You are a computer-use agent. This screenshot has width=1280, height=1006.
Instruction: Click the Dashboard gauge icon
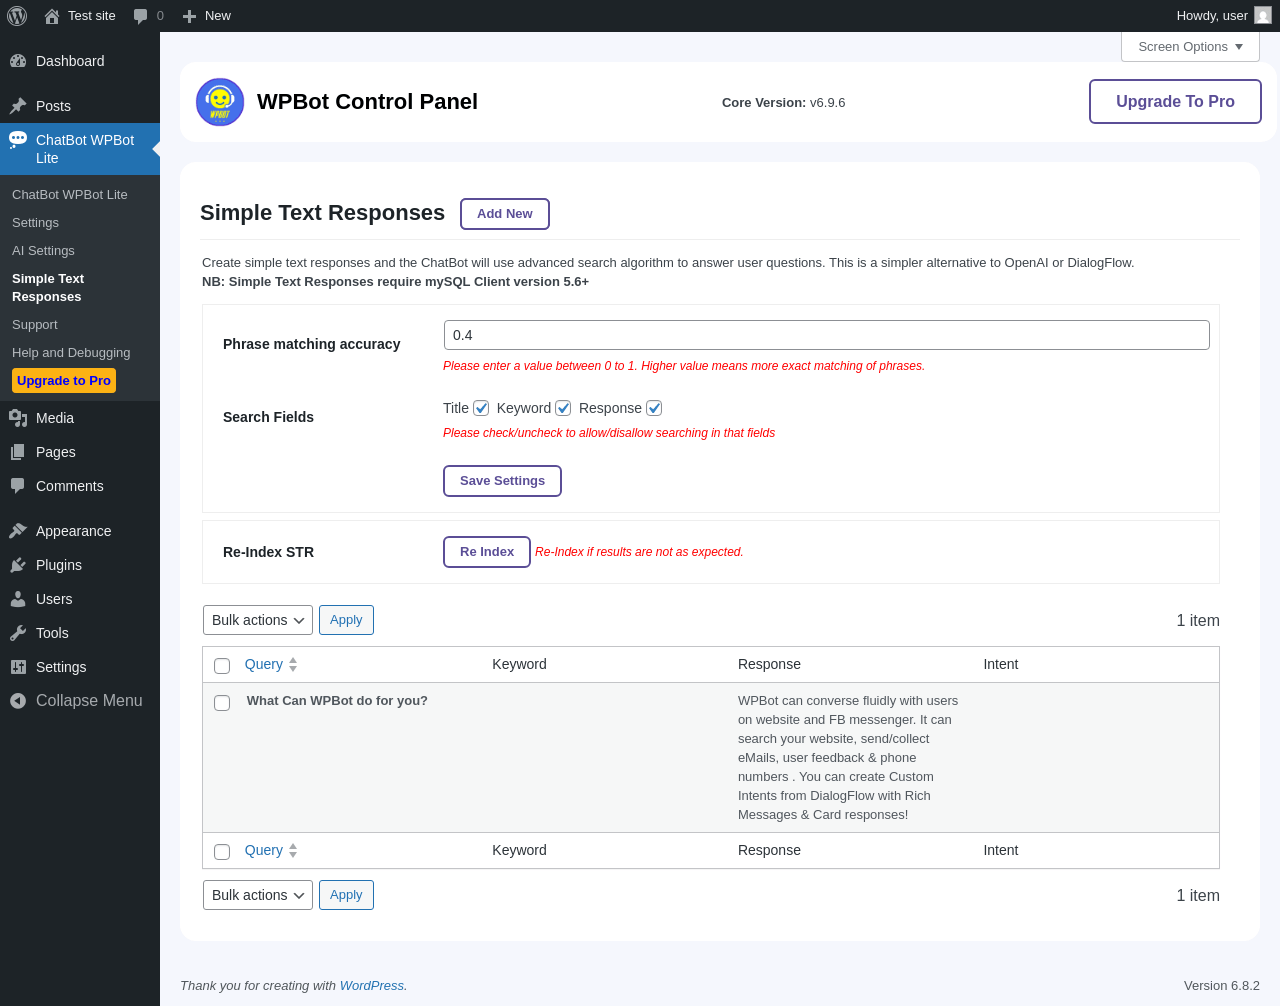(18, 61)
